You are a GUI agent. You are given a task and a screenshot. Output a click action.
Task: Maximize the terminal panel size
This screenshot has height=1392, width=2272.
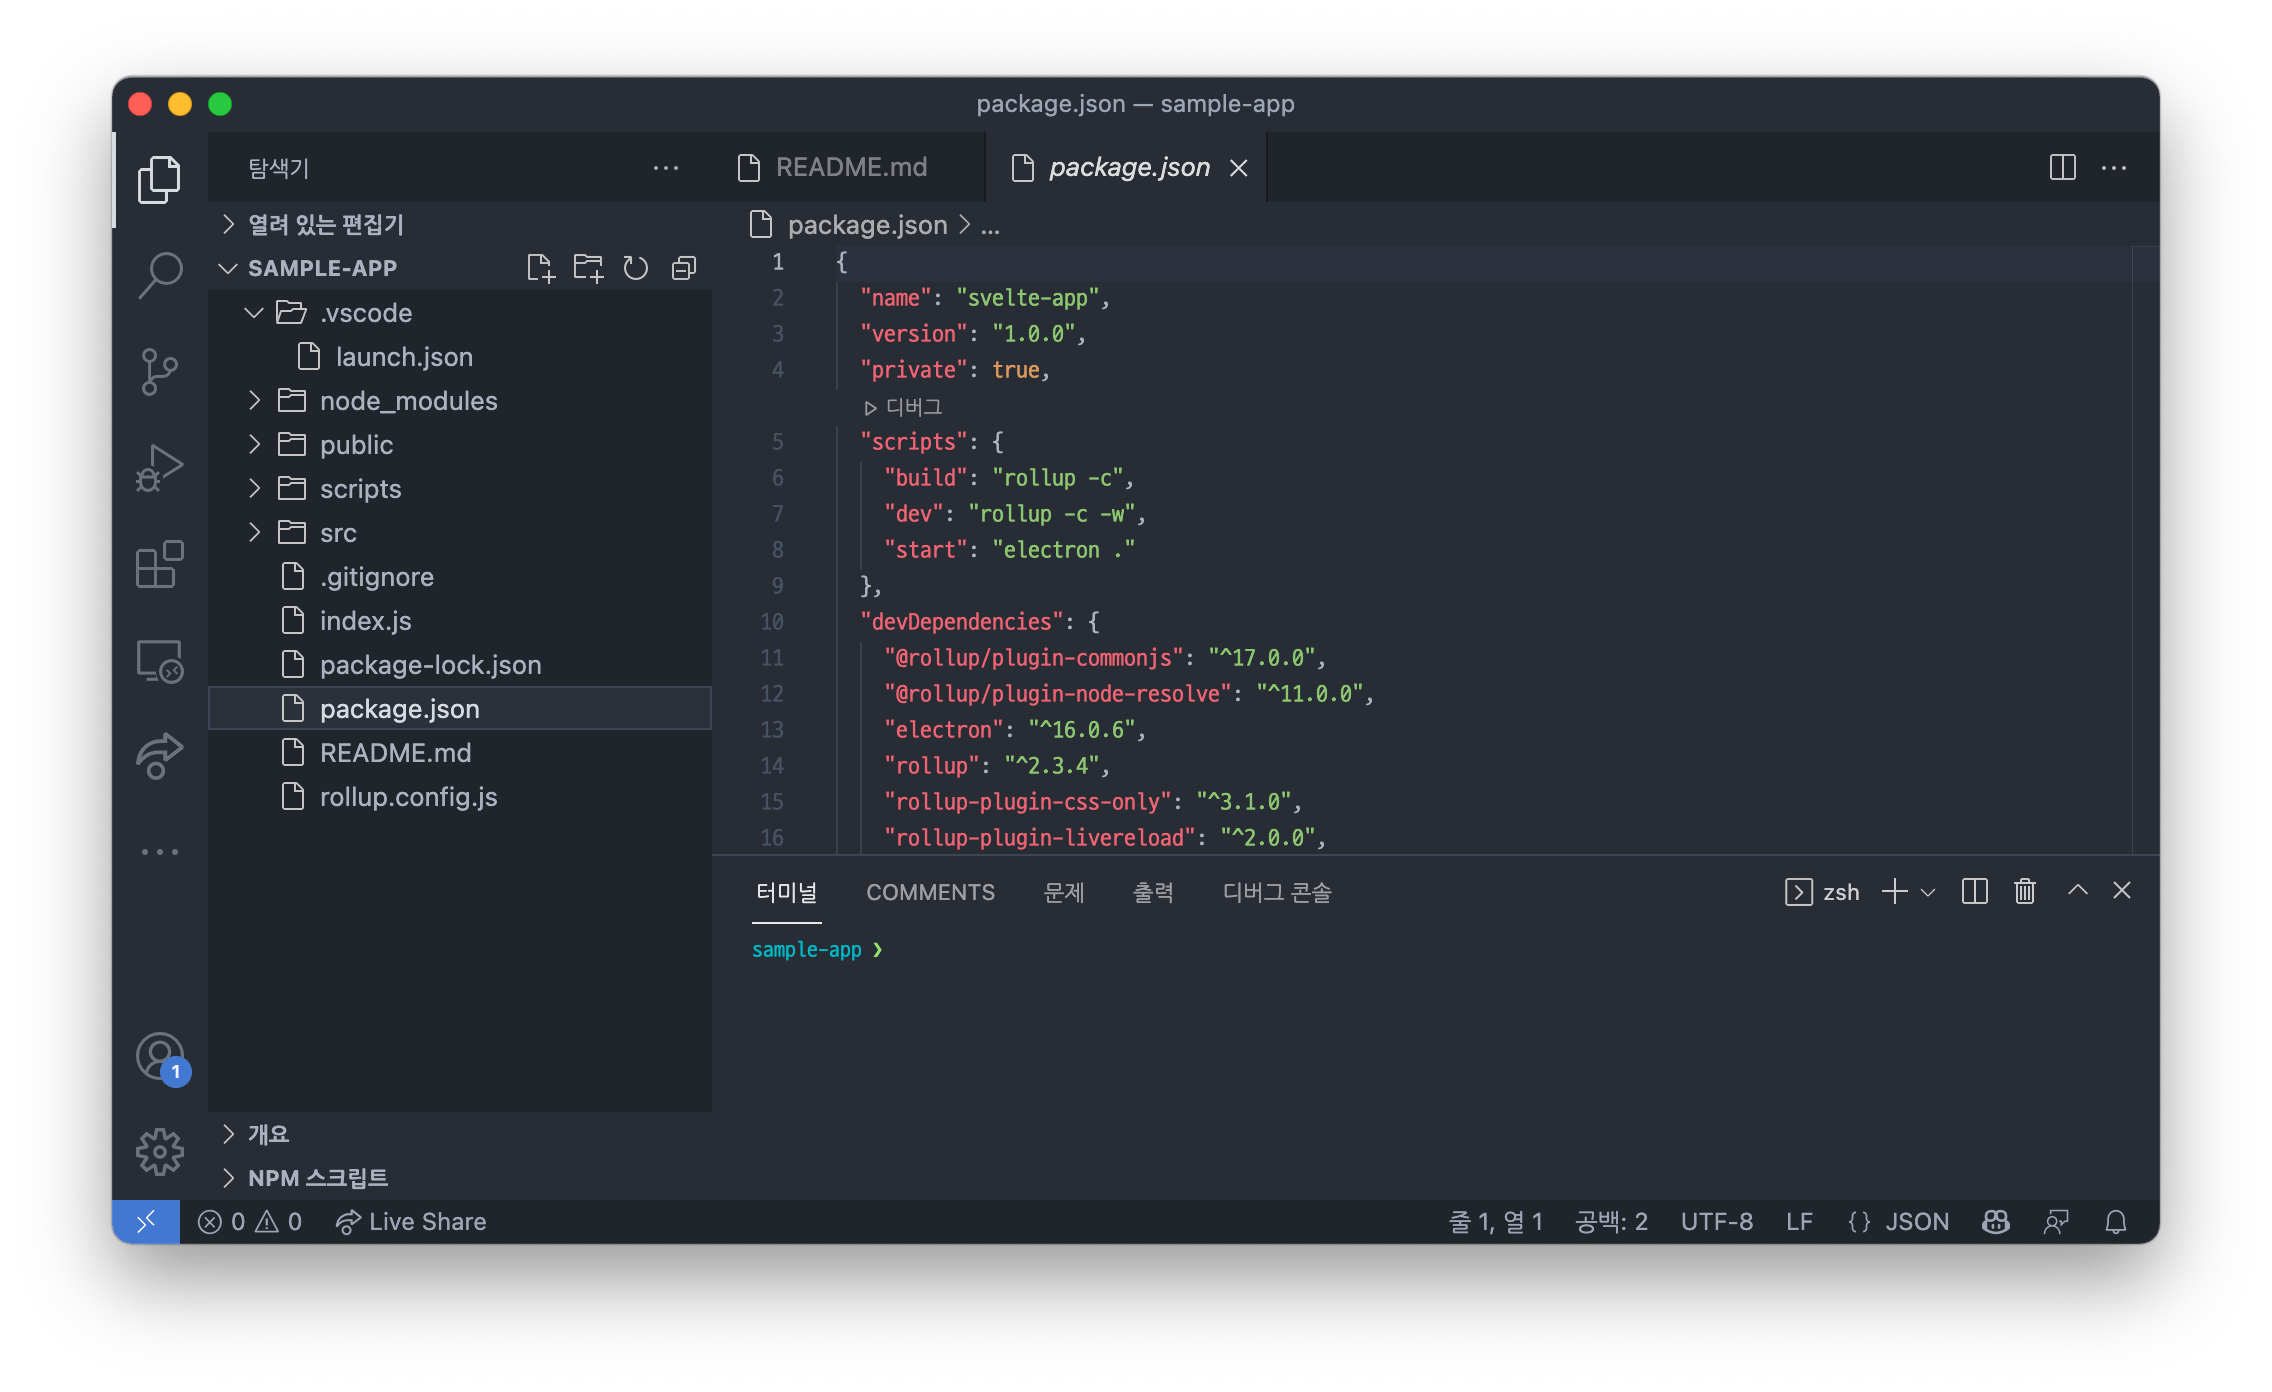(2077, 891)
